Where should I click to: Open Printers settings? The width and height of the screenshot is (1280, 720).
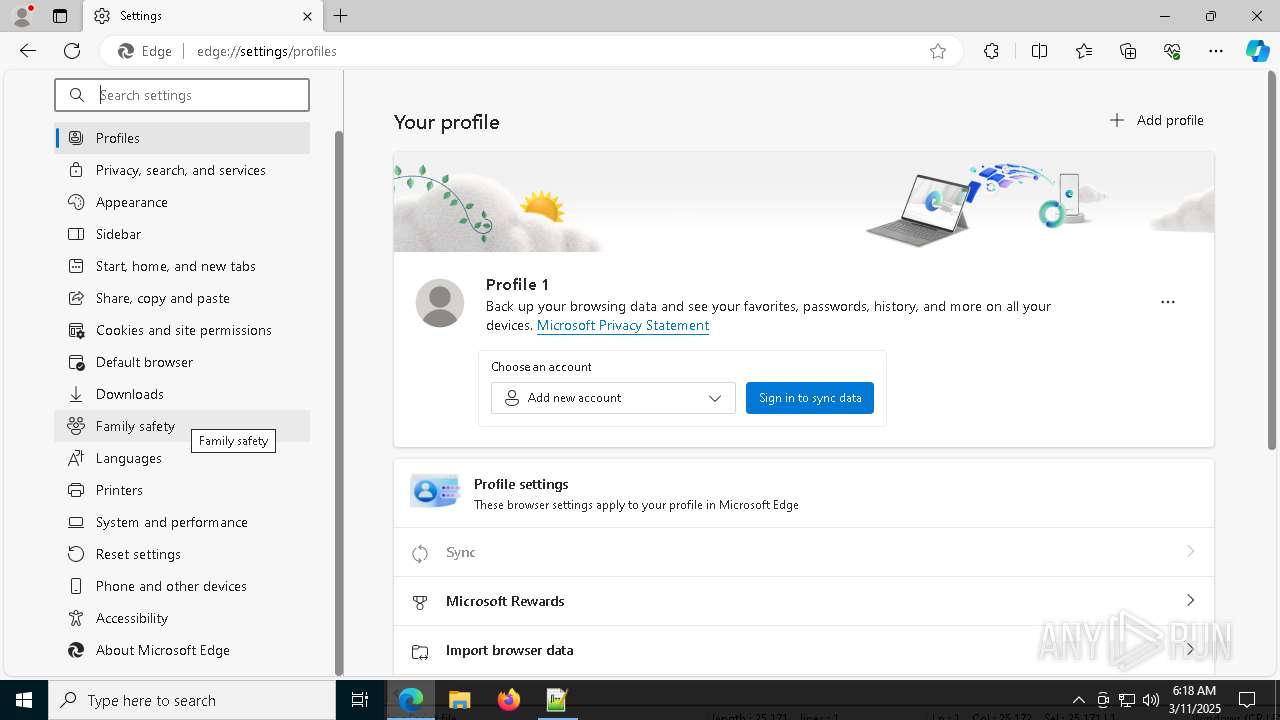[182, 490]
